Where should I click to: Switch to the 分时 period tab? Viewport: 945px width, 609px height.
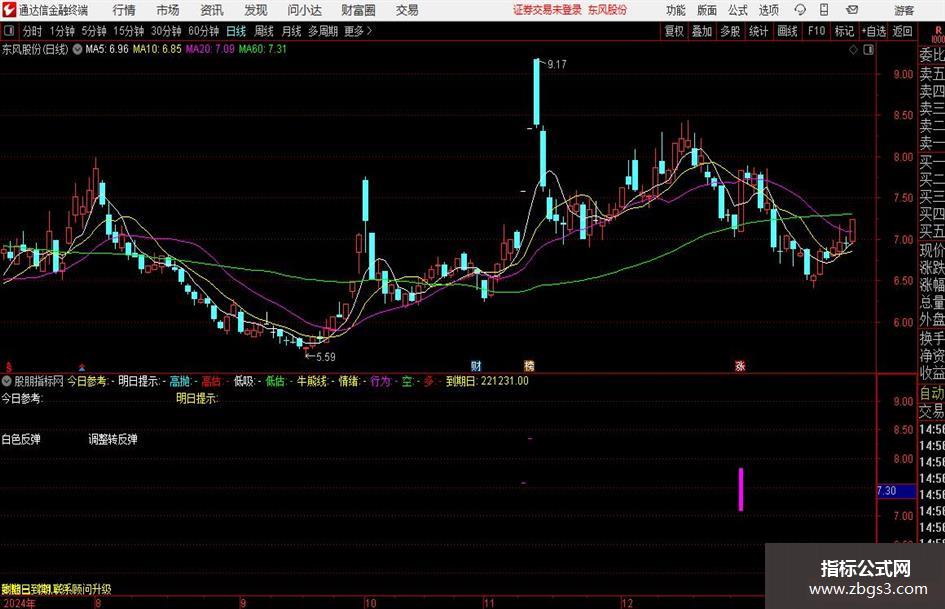33,31
